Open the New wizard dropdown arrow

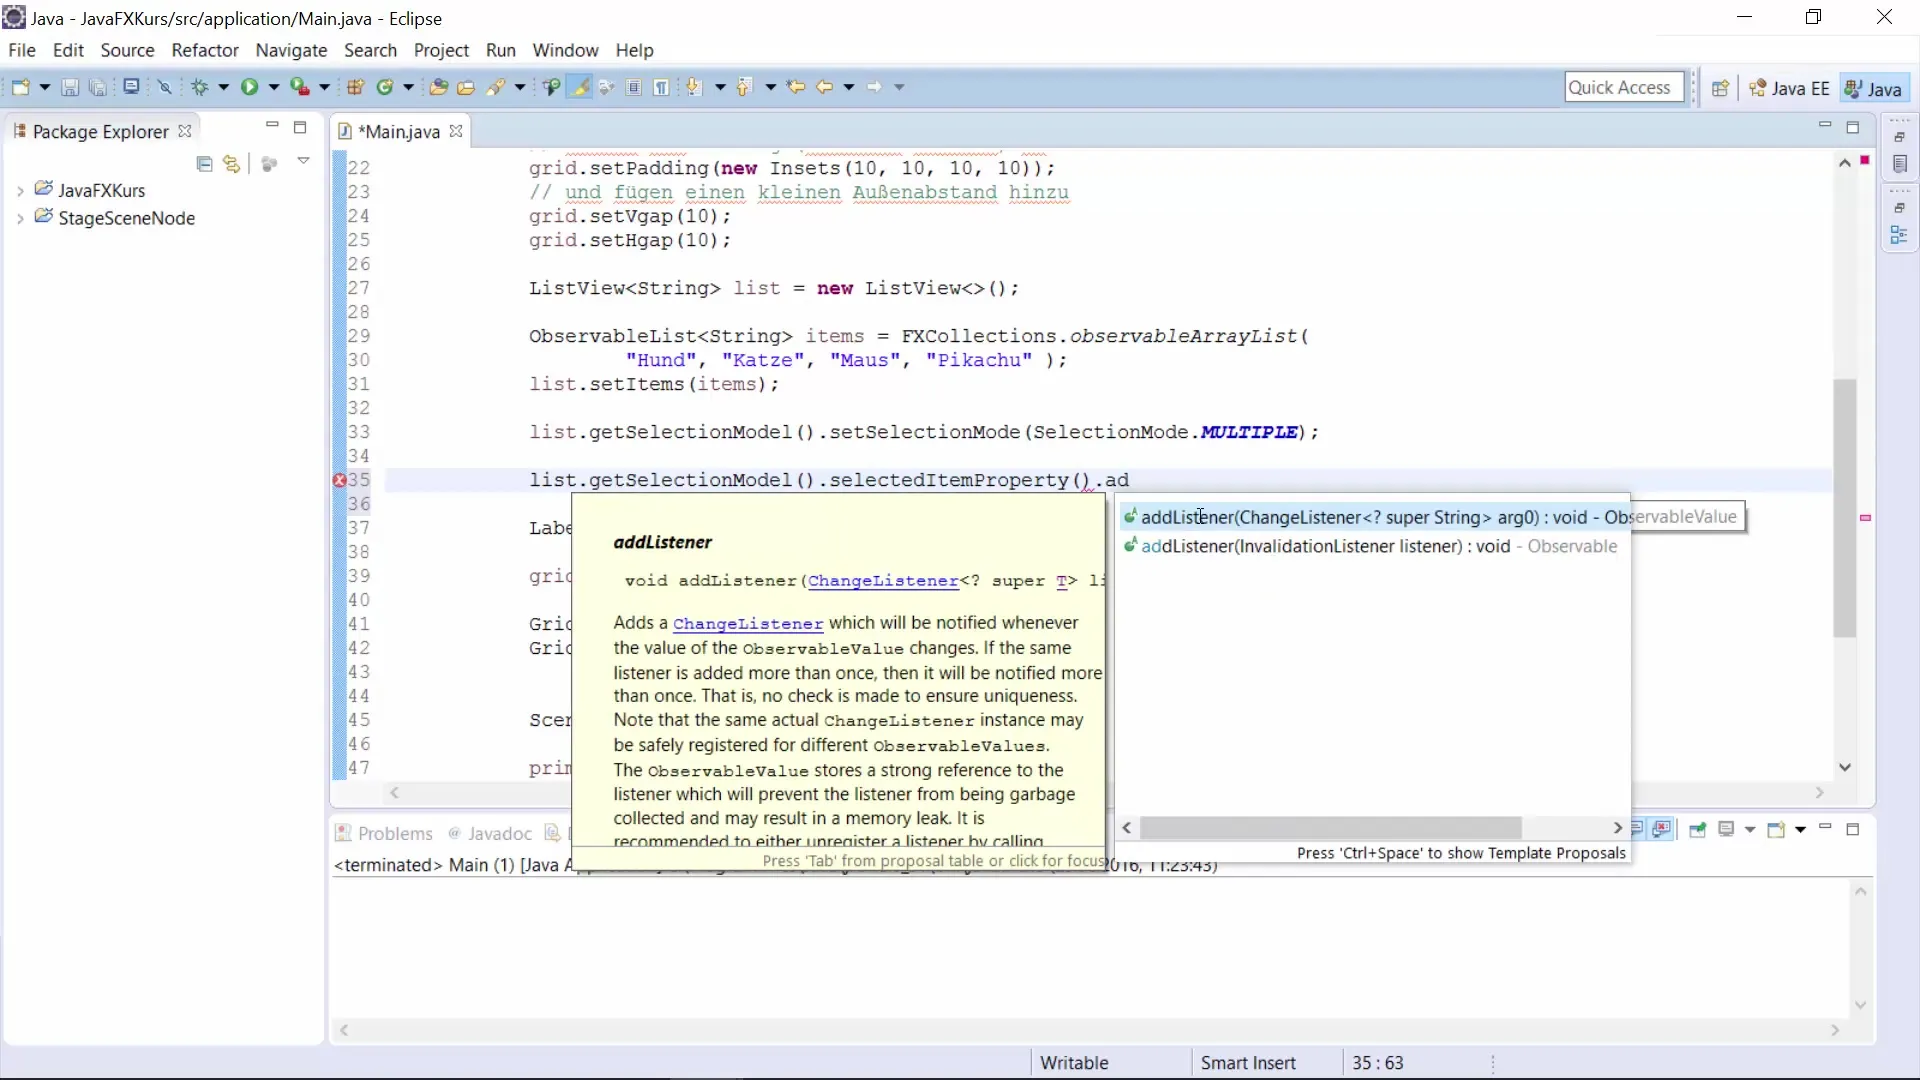(44, 87)
